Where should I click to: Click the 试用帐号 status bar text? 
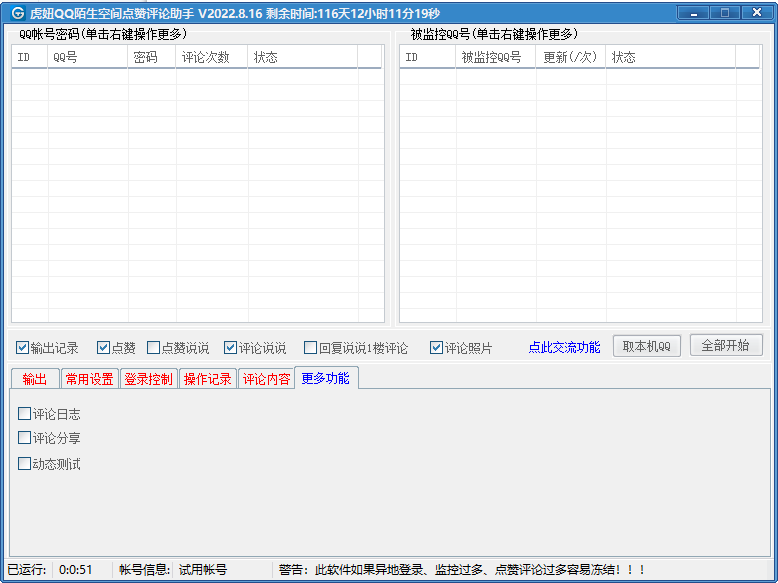click(x=203, y=570)
